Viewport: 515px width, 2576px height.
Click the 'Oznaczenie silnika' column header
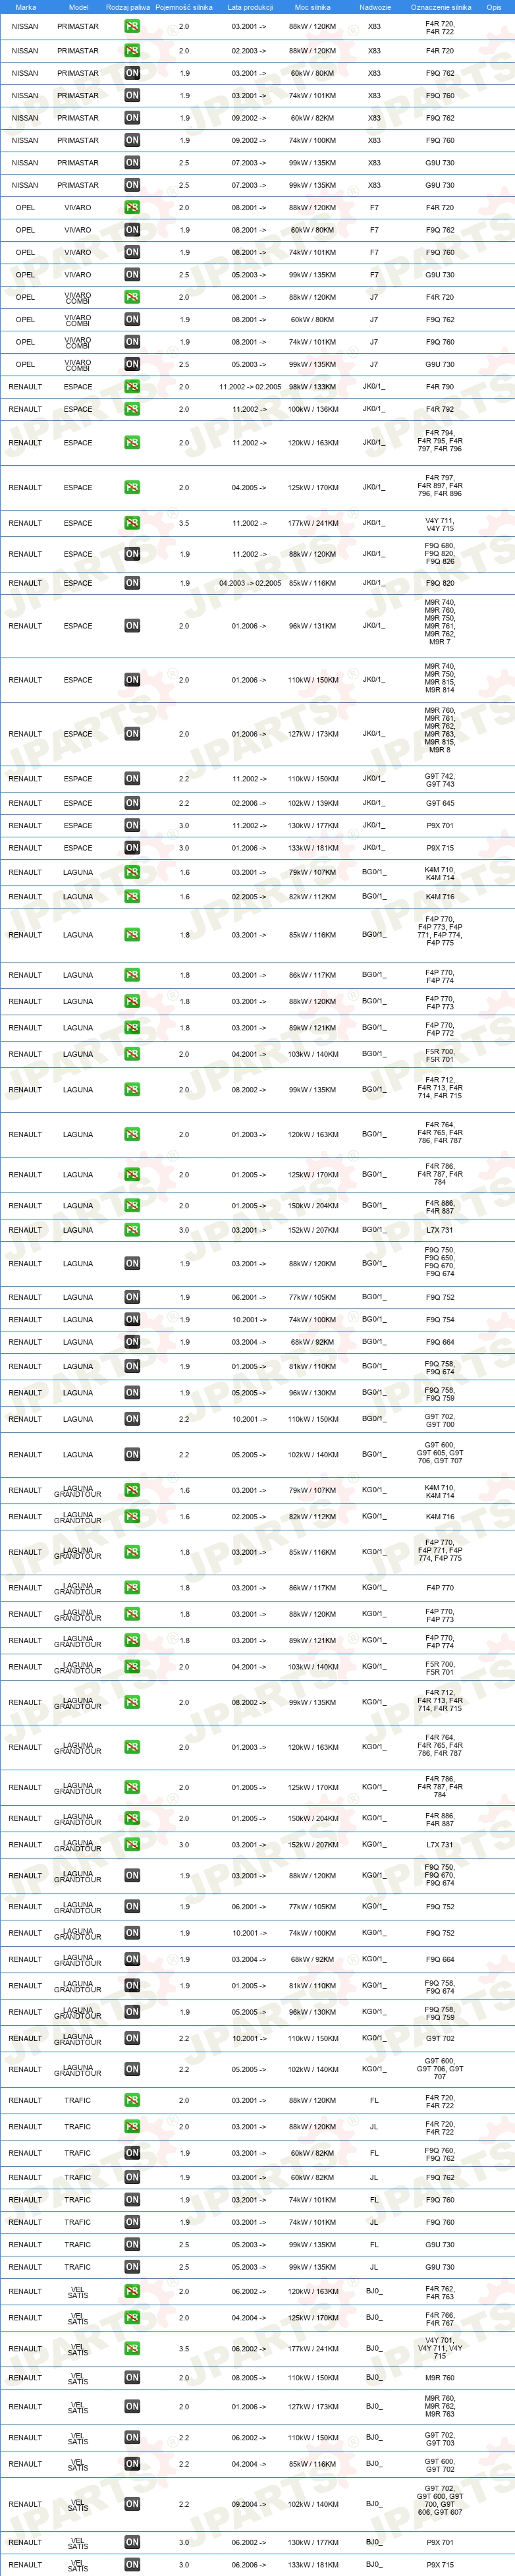(x=441, y=7)
